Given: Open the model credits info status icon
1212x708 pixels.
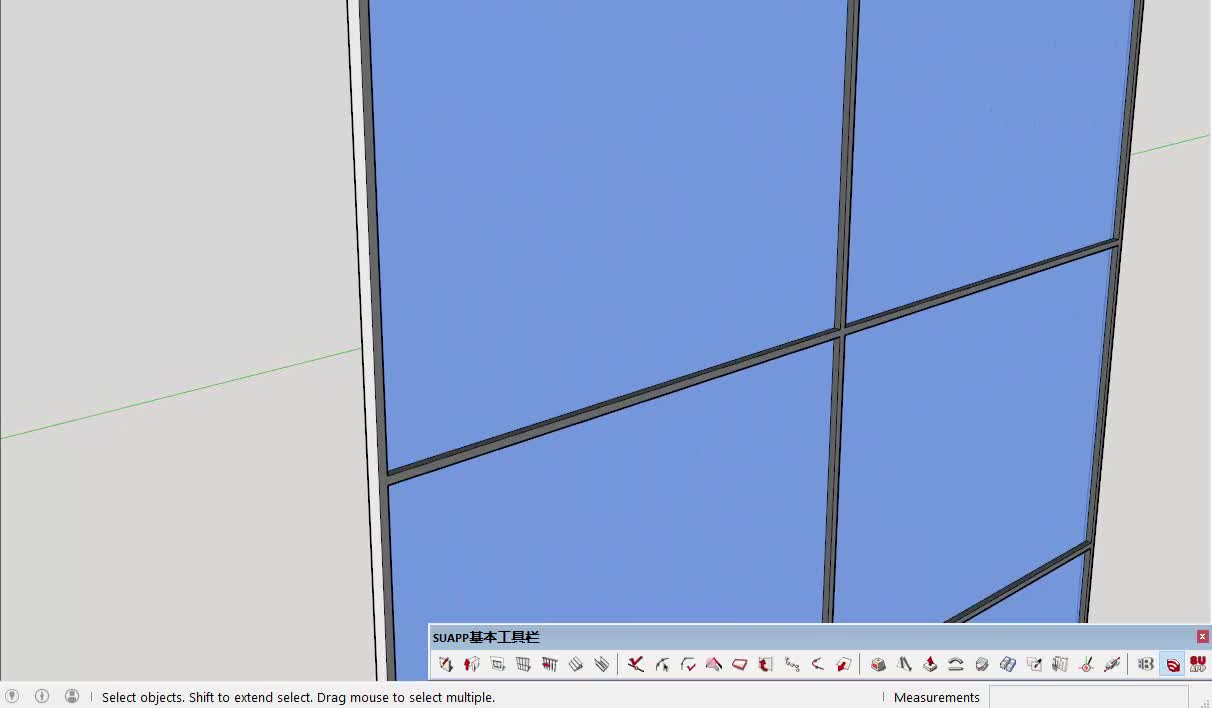Looking at the screenshot, I should [42, 696].
